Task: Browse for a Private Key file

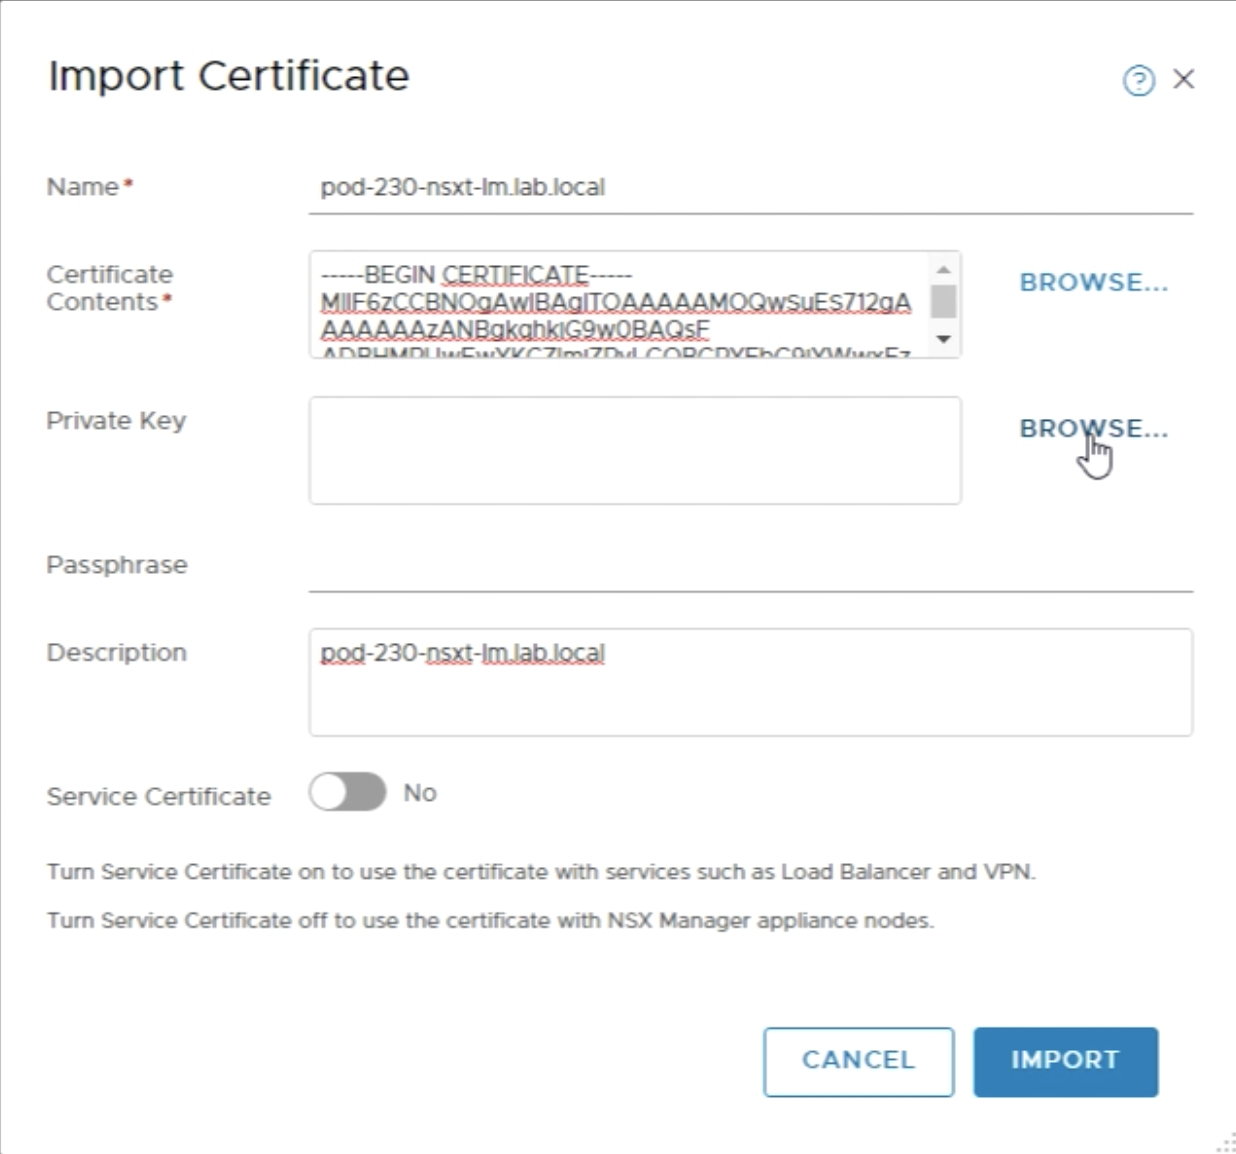Action: click(1093, 429)
